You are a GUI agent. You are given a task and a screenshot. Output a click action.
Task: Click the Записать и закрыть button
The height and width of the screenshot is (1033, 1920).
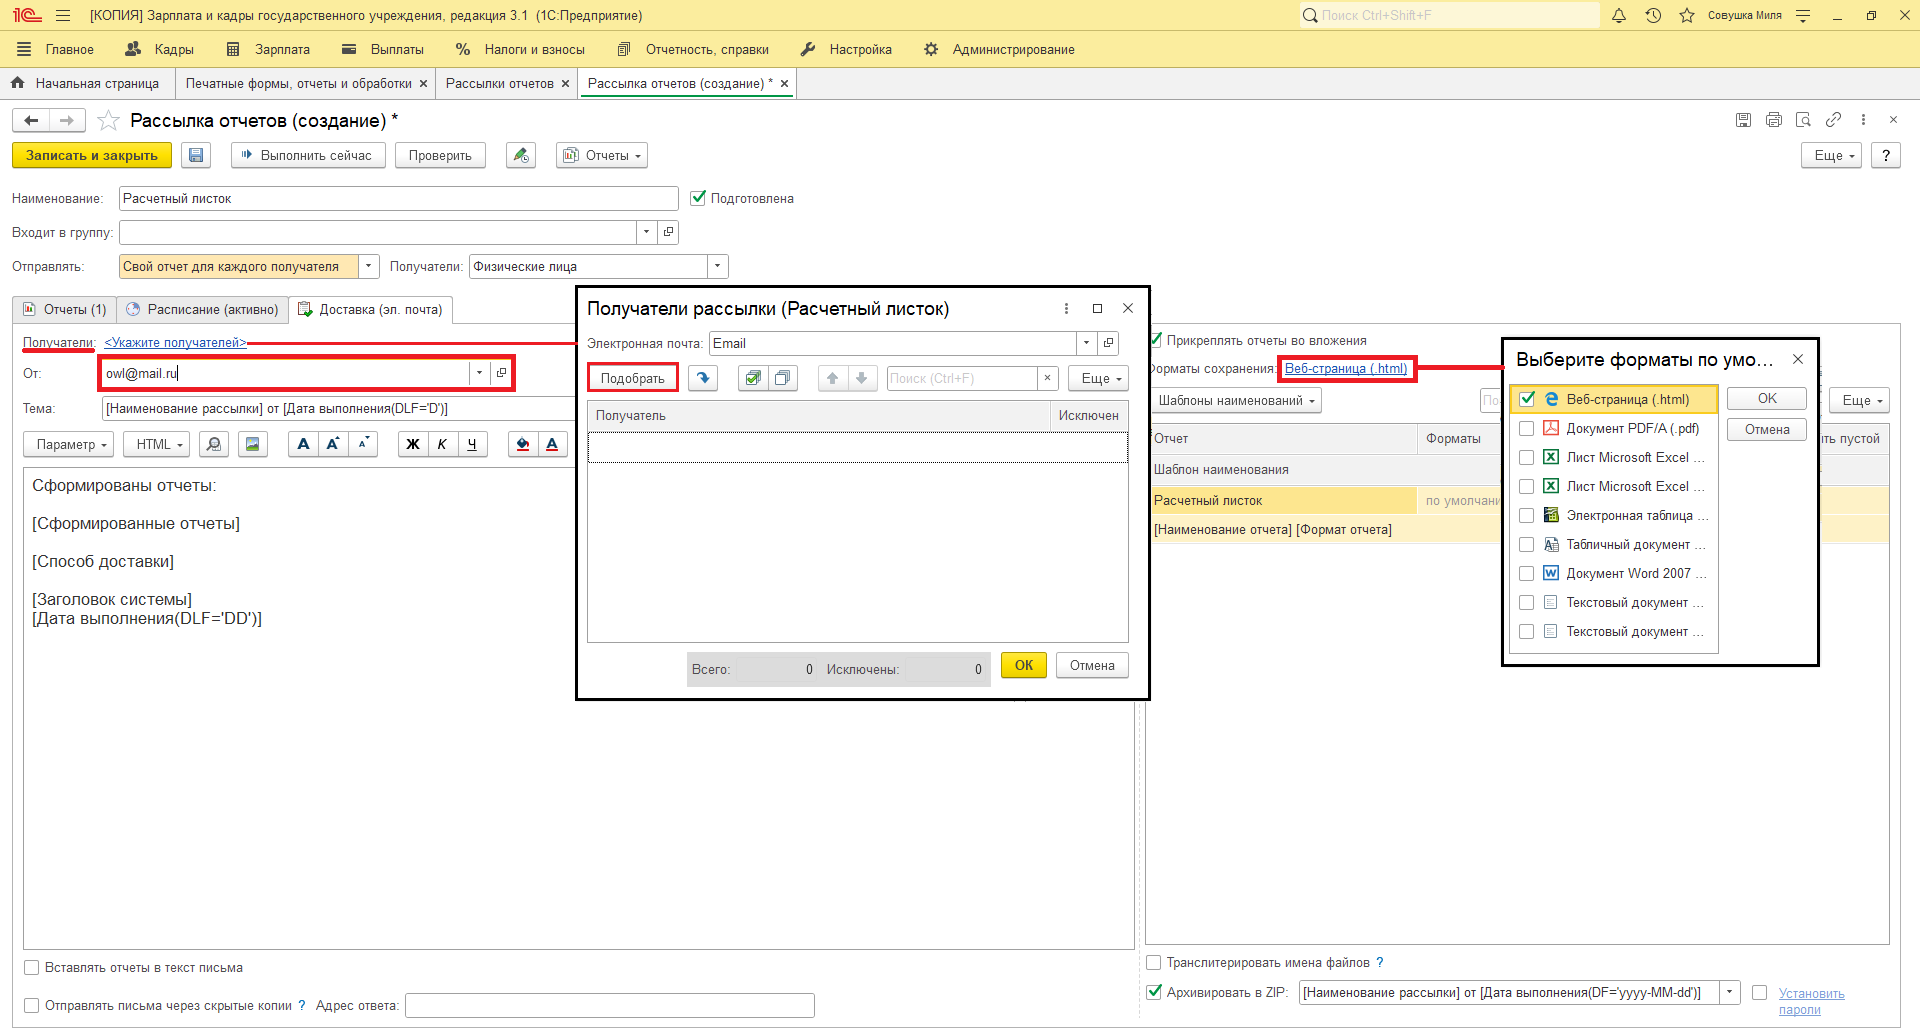pos(92,155)
